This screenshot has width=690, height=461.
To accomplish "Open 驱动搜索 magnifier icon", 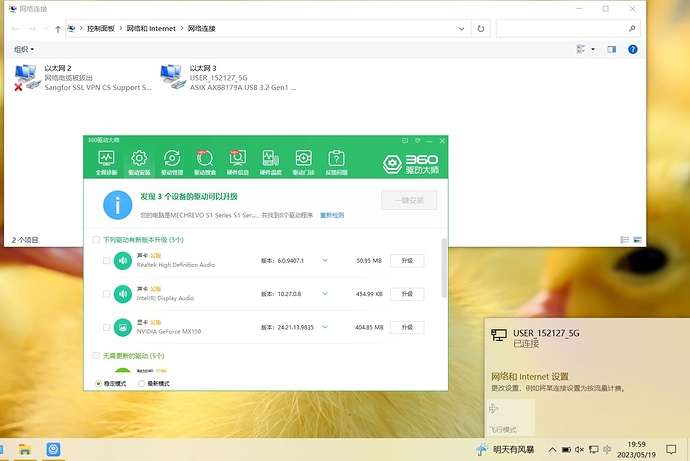I will pyautogui.click(x=205, y=162).
